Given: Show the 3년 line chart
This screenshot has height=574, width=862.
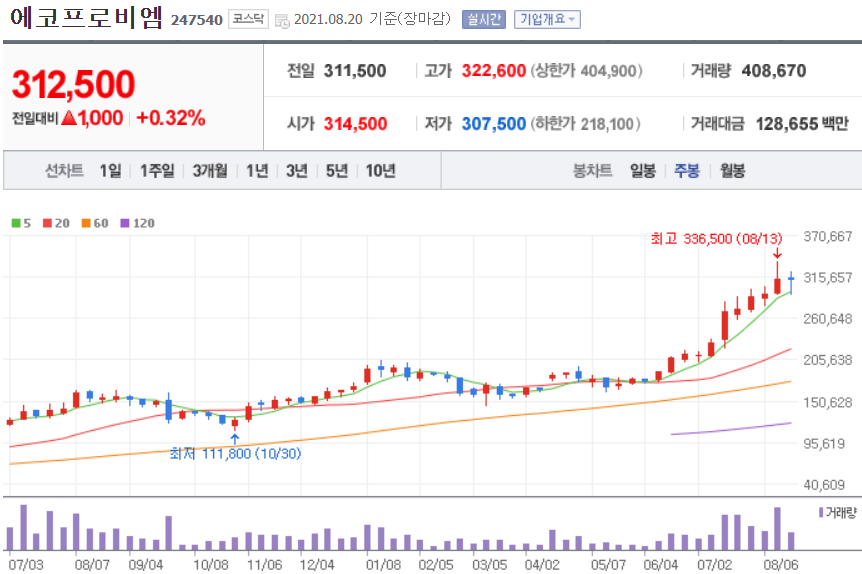Looking at the screenshot, I should [297, 171].
